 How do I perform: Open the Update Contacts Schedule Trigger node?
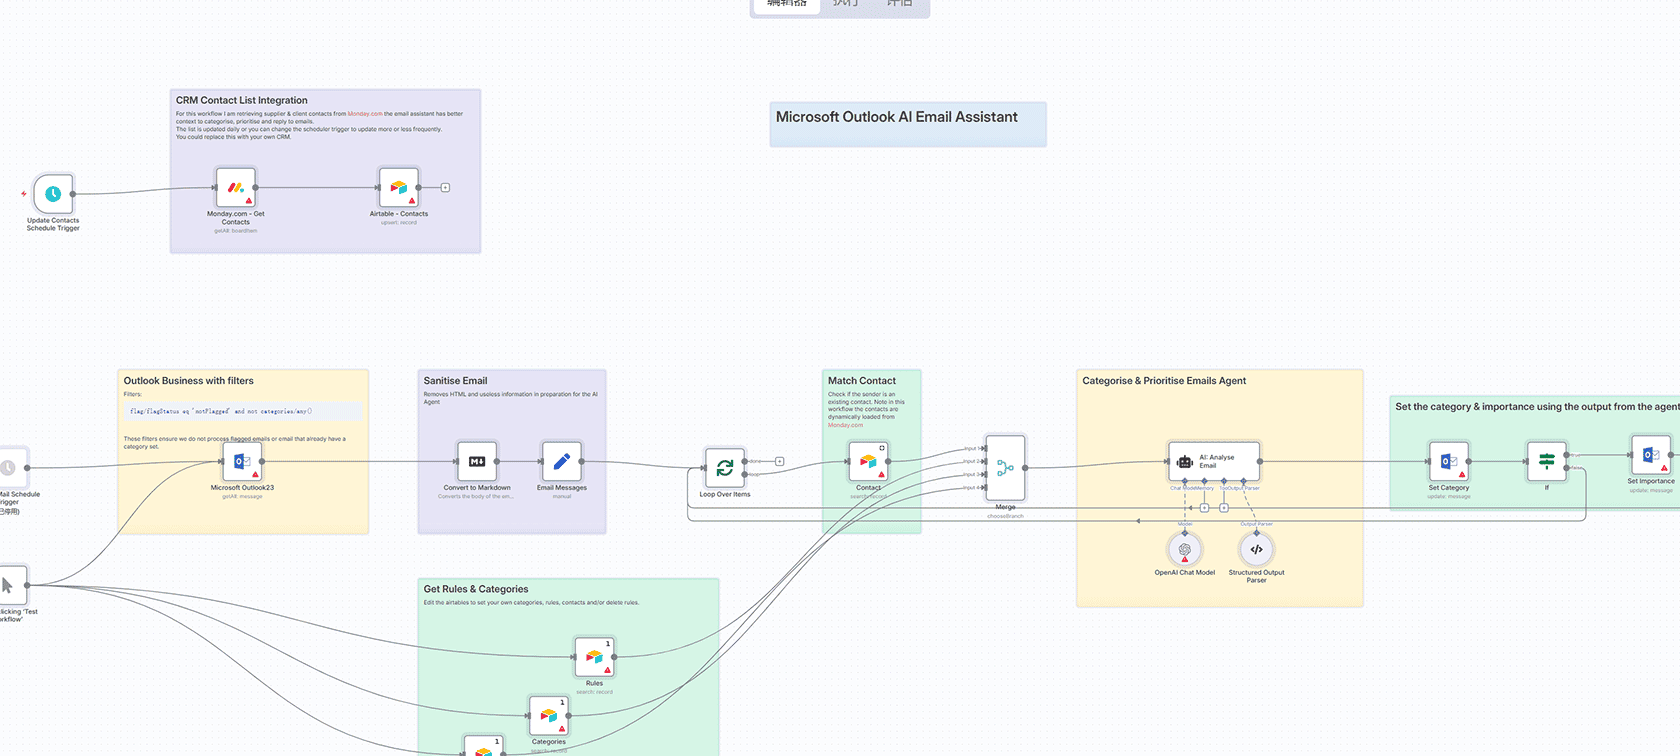point(53,194)
